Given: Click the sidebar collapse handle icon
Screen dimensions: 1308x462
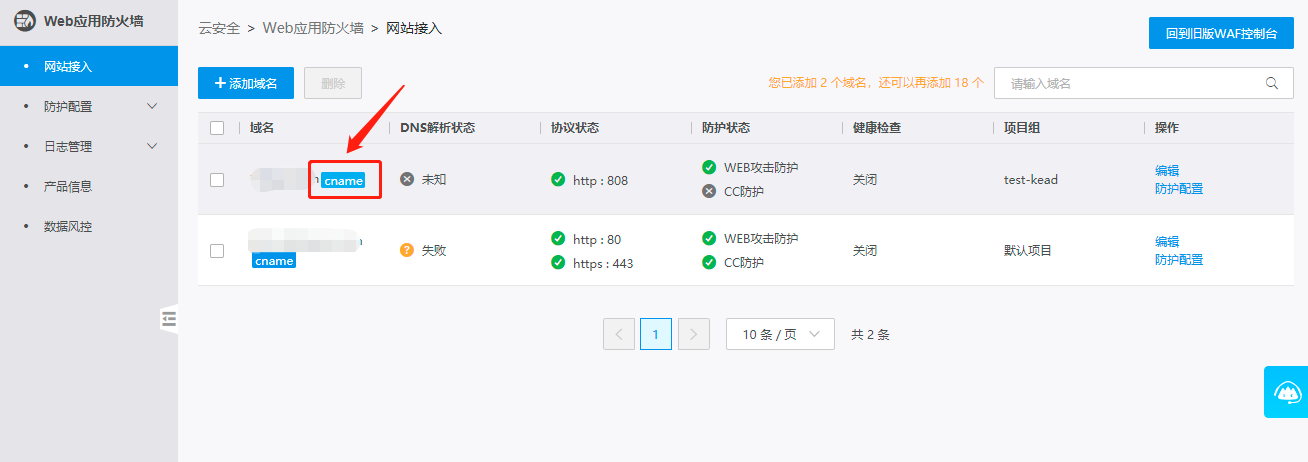Looking at the screenshot, I should pyautogui.click(x=168, y=319).
